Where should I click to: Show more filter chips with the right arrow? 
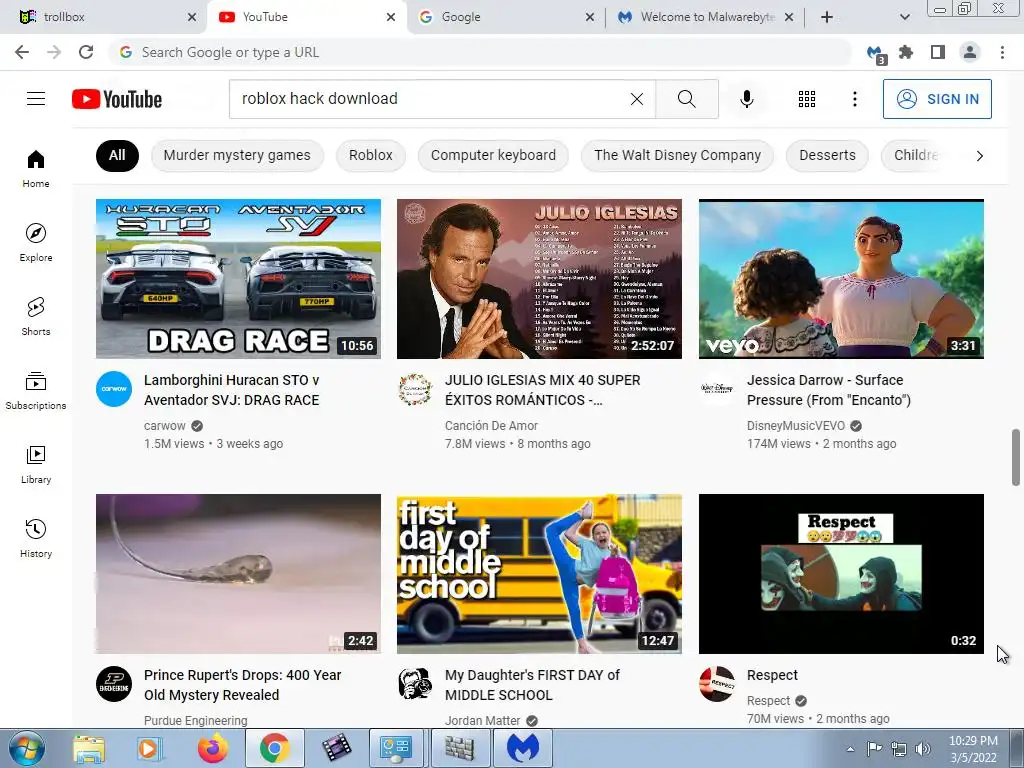coord(979,155)
